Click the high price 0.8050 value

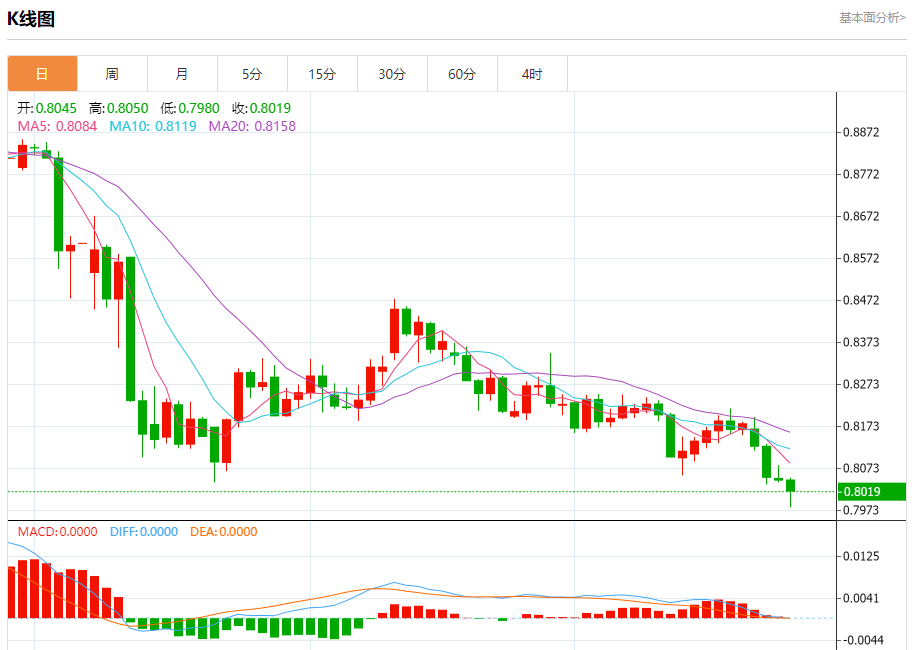[x=127, y=108]
